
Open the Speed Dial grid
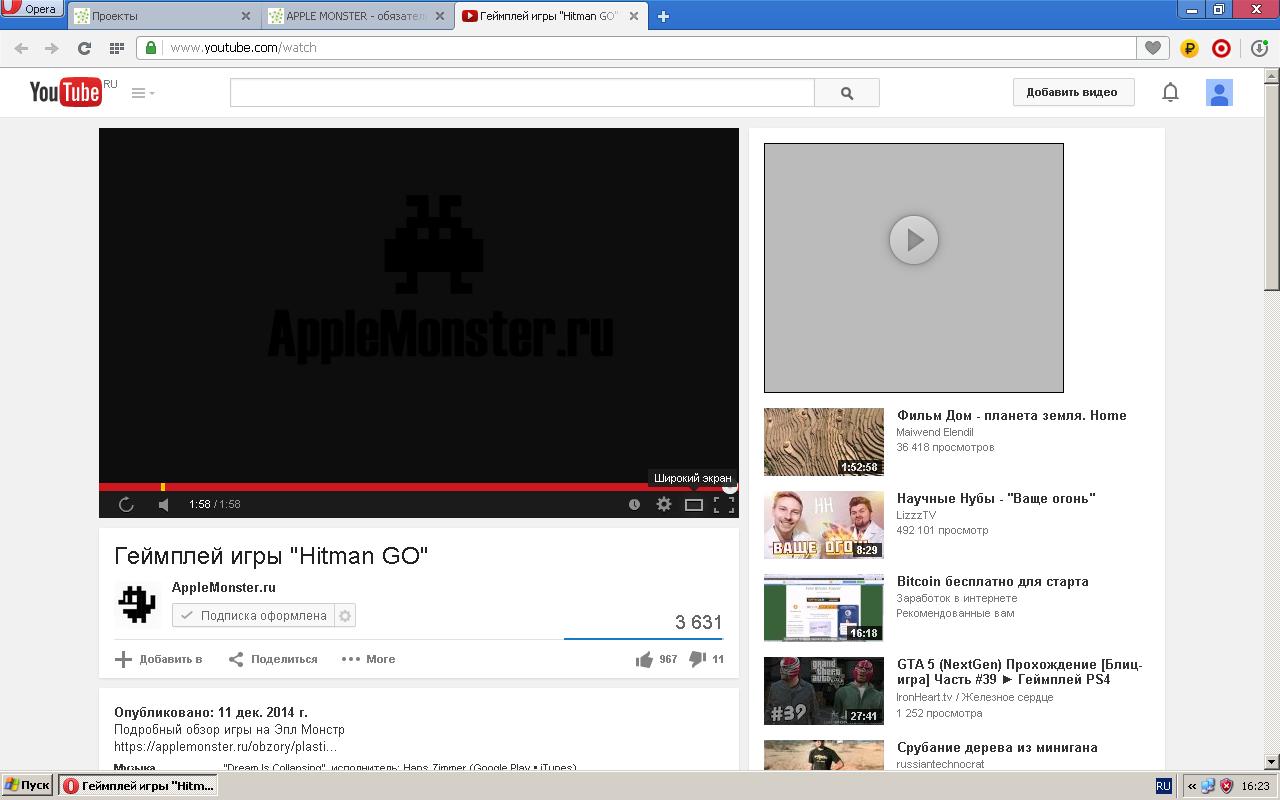point(117,48)
